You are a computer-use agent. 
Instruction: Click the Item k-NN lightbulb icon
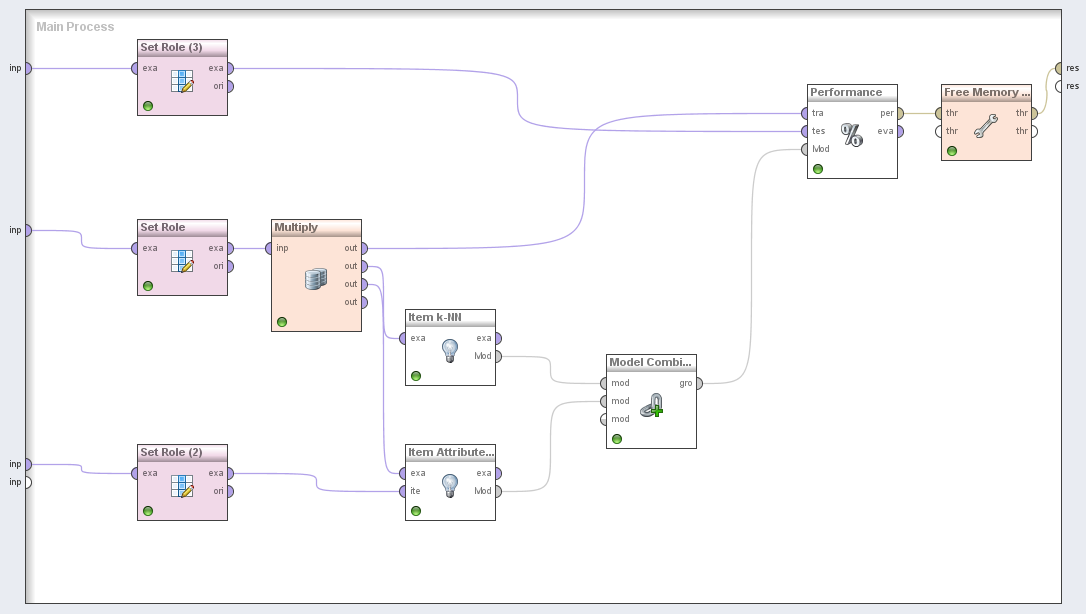pyautogui.click(x=450, y=350)
